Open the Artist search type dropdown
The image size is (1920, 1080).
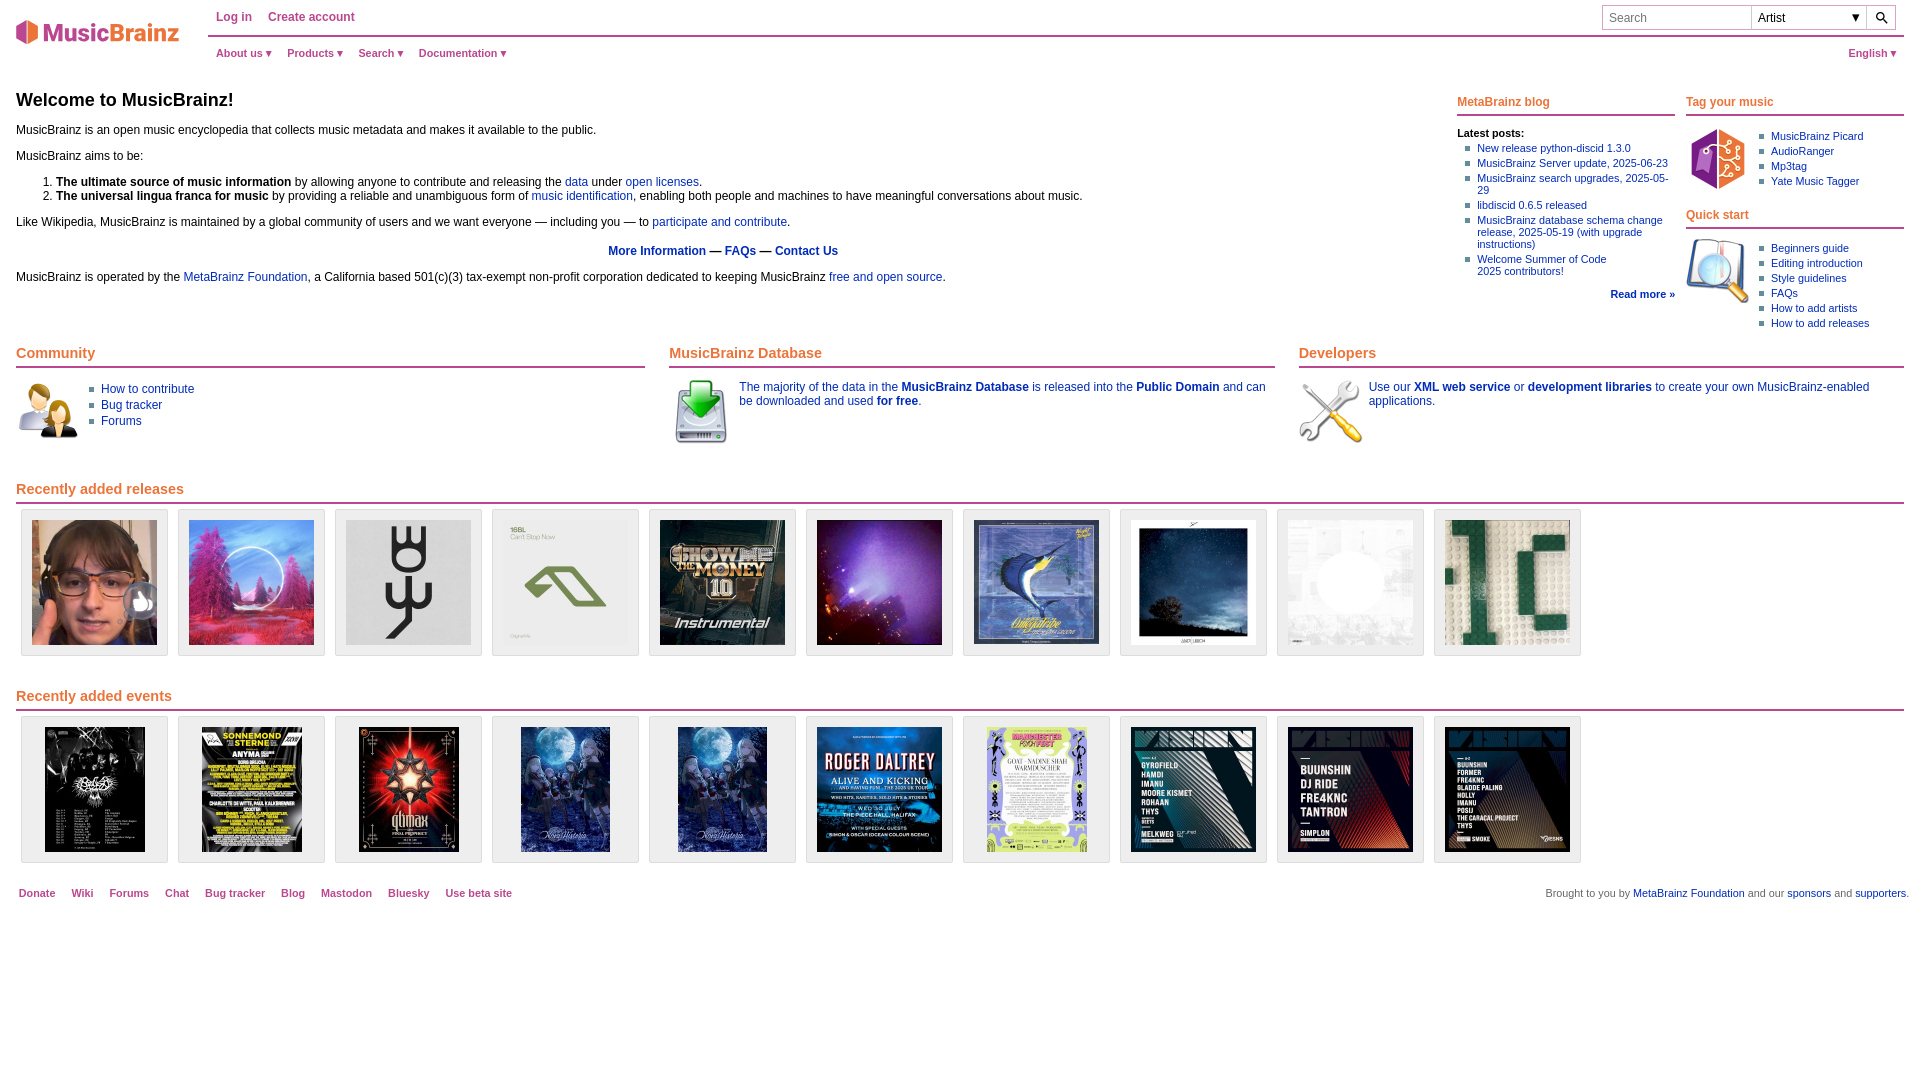pyautogui.click(x=1809, y=18)
